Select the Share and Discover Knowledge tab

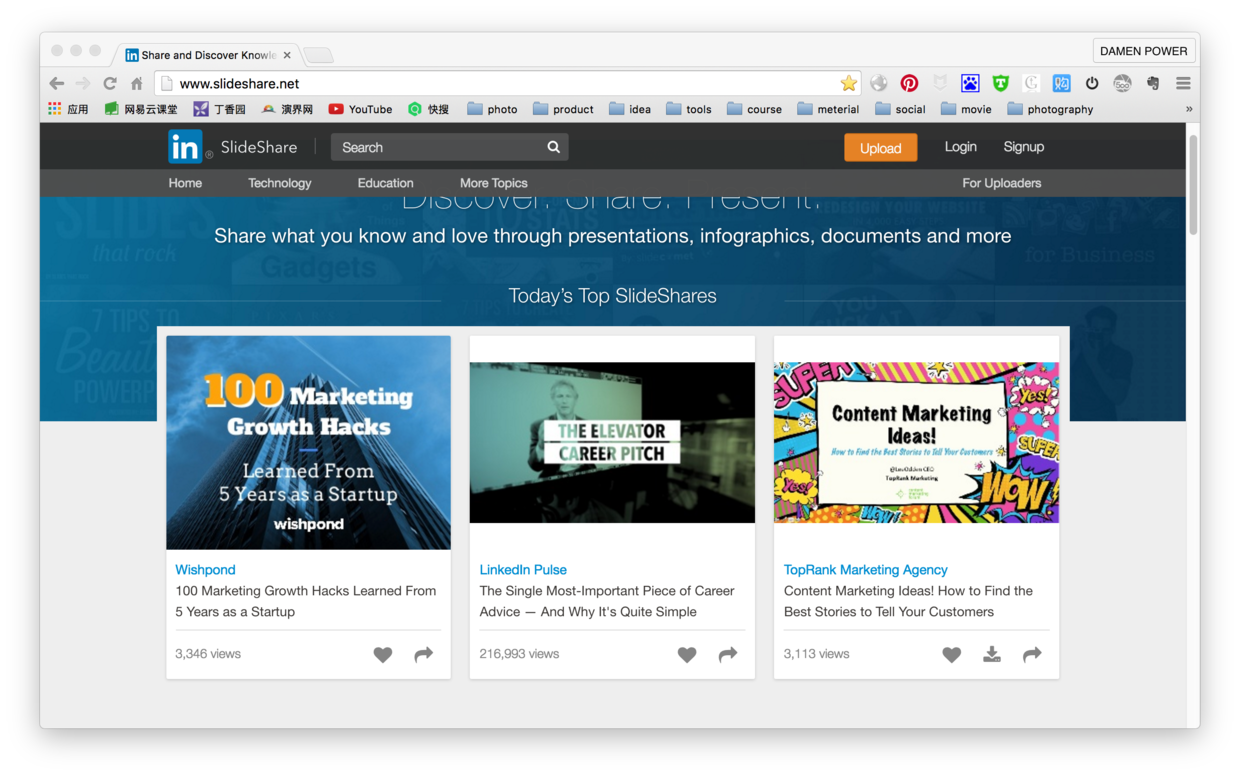[209, 55]
